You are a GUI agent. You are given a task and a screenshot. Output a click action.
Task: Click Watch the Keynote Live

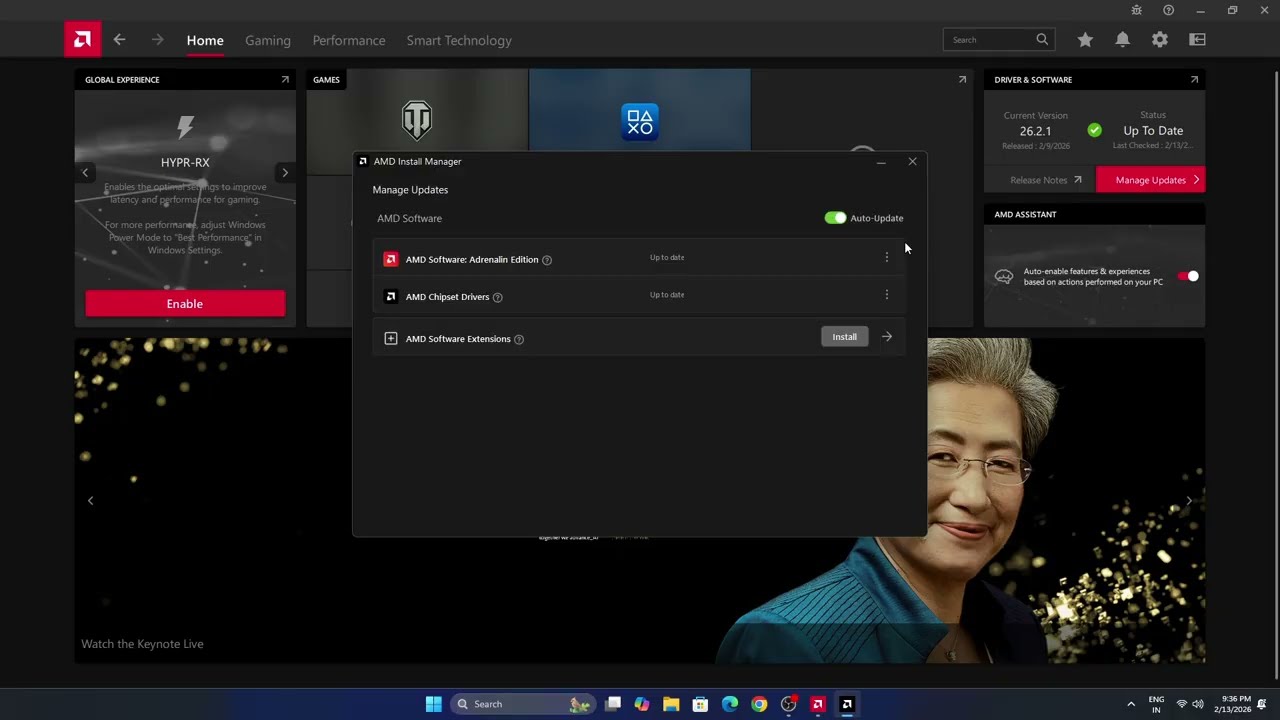click(x=142, y=644)
